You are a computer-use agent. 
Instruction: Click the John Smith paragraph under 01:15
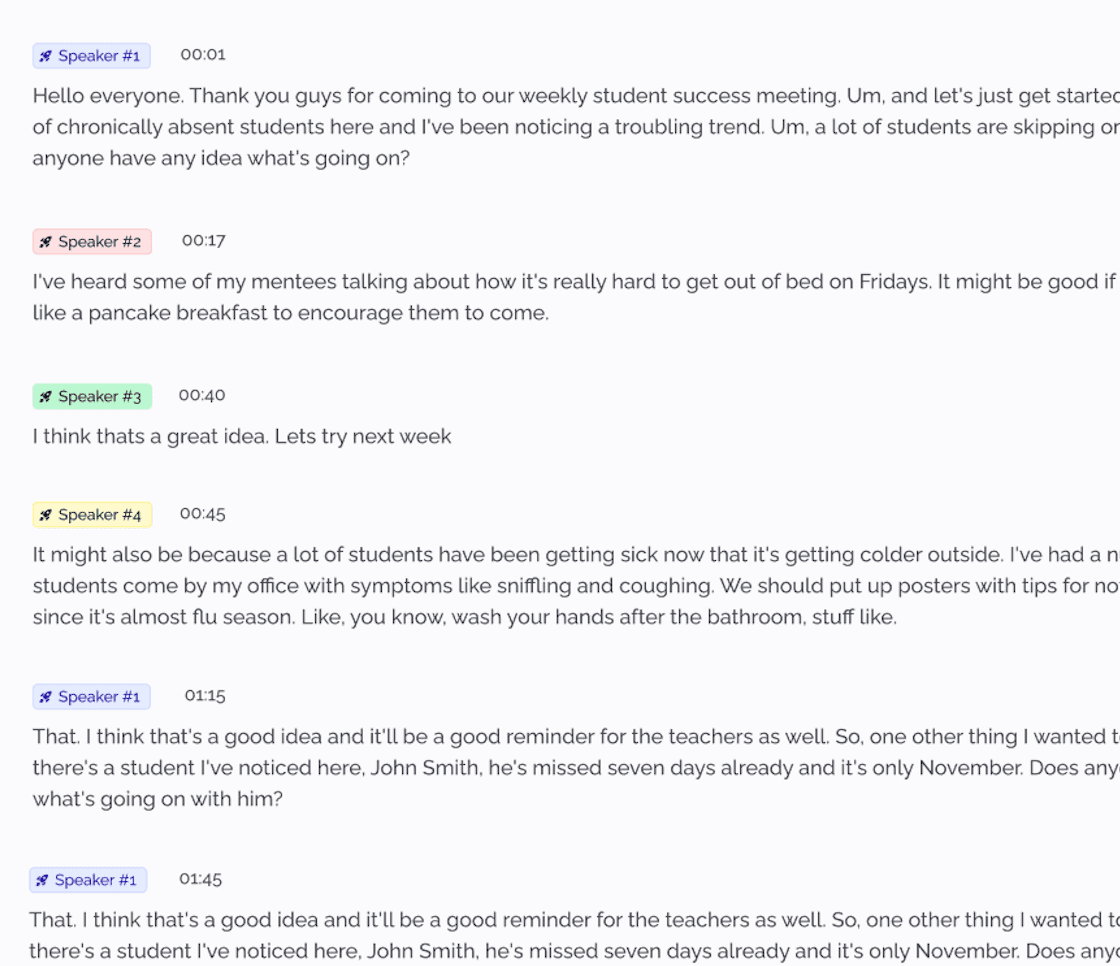[576, 767]
